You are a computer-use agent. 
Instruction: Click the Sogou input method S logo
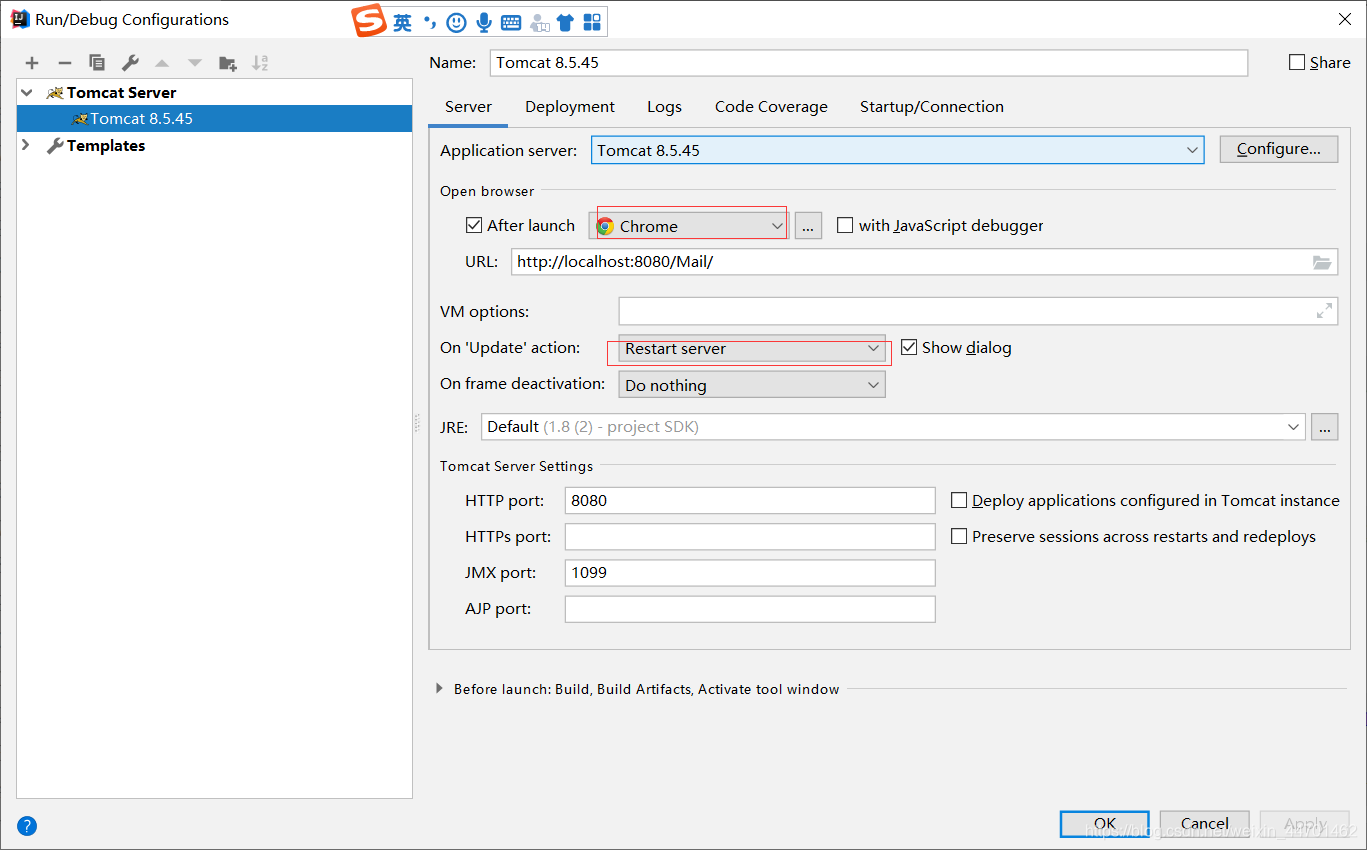click(369, 21)
